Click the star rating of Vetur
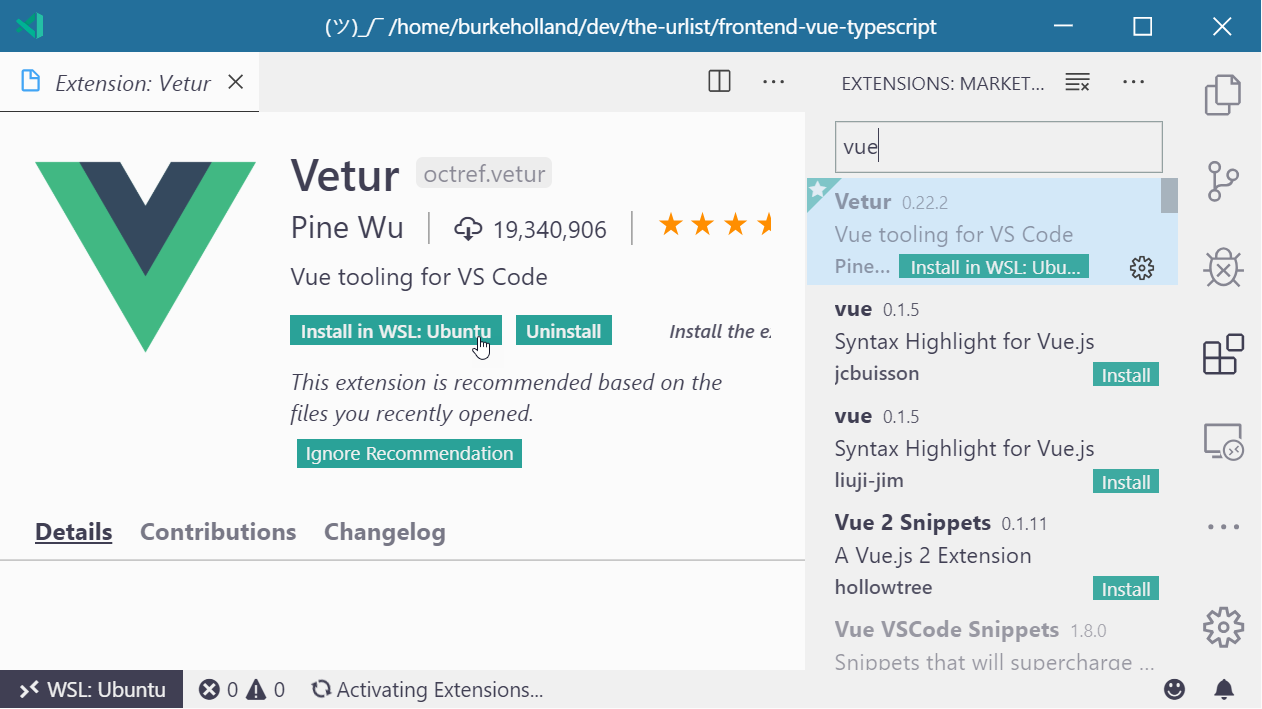Screen dimensions: 1262x709 [x=715, y=226]
